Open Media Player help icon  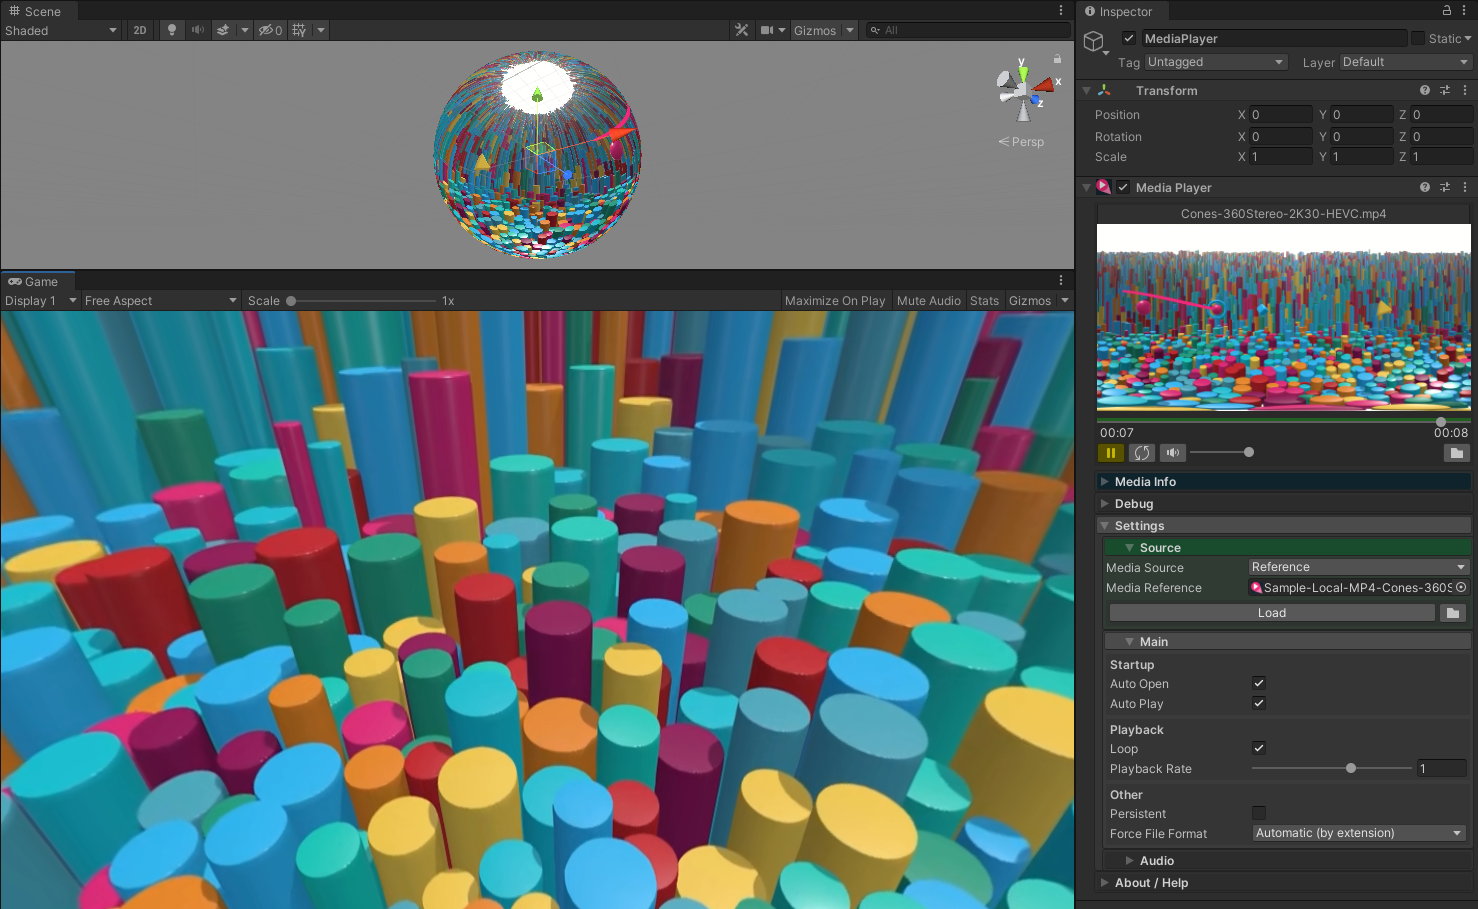[x=1425, y=187]
